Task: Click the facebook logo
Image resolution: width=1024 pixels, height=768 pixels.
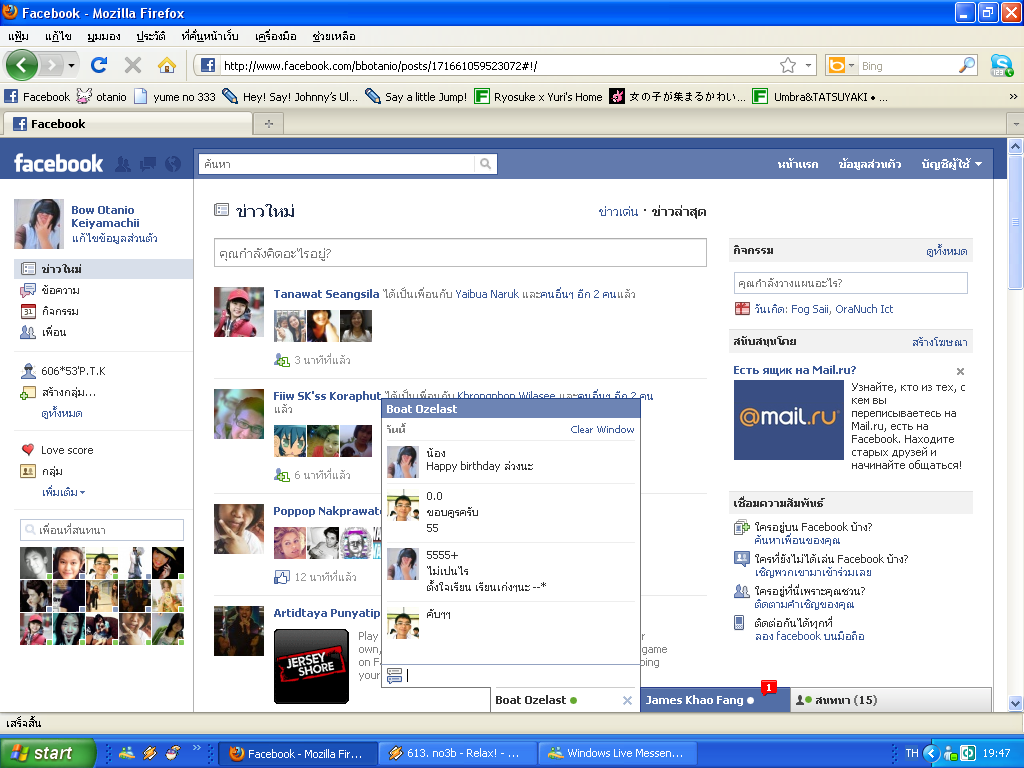Action: tap(58, 163)
